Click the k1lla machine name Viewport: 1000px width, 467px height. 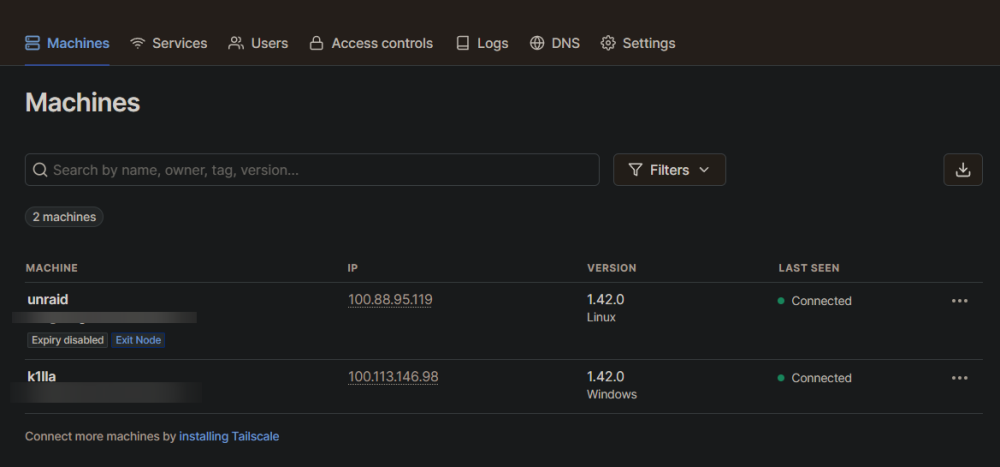(42, 376)
